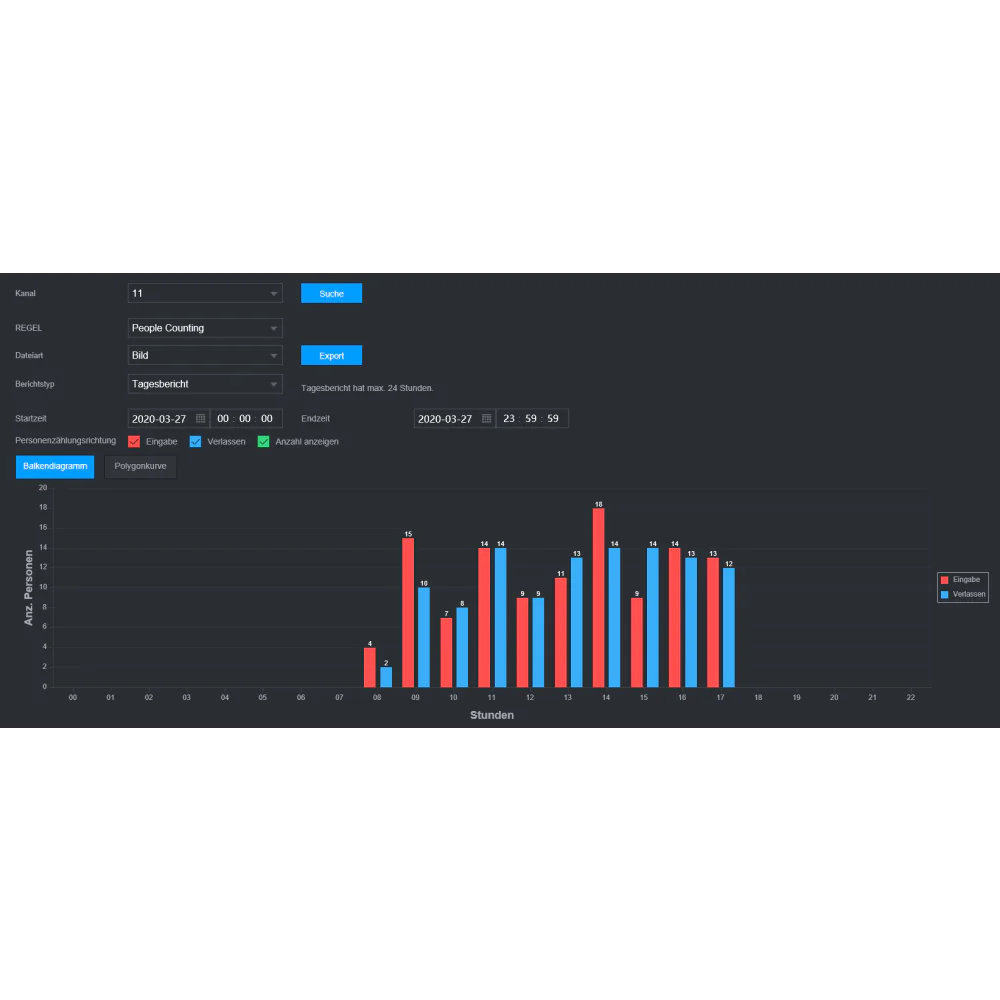
Task: Click the blue Verlassen legend swatch
Action: coord(944,594)
